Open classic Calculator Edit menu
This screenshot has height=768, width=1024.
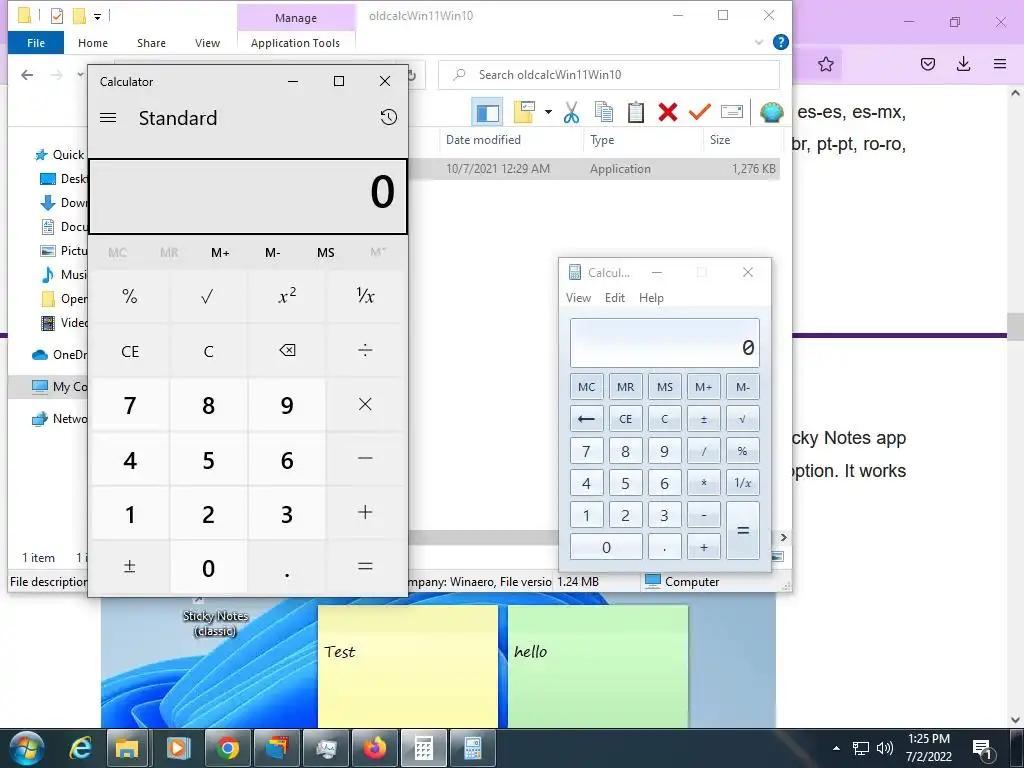[615, 298]
